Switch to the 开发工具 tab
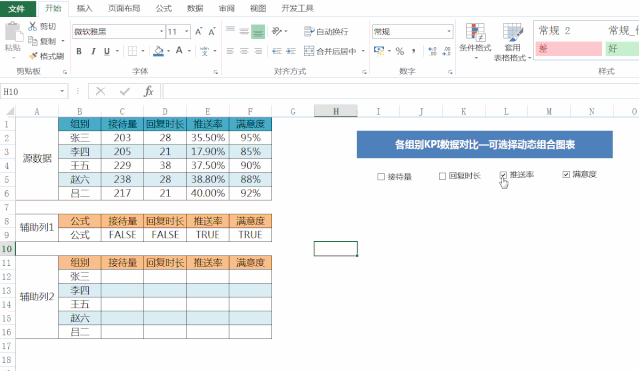The width and height of the screenshot is (639, 371). pyautogui.click(x=297, y=9)
